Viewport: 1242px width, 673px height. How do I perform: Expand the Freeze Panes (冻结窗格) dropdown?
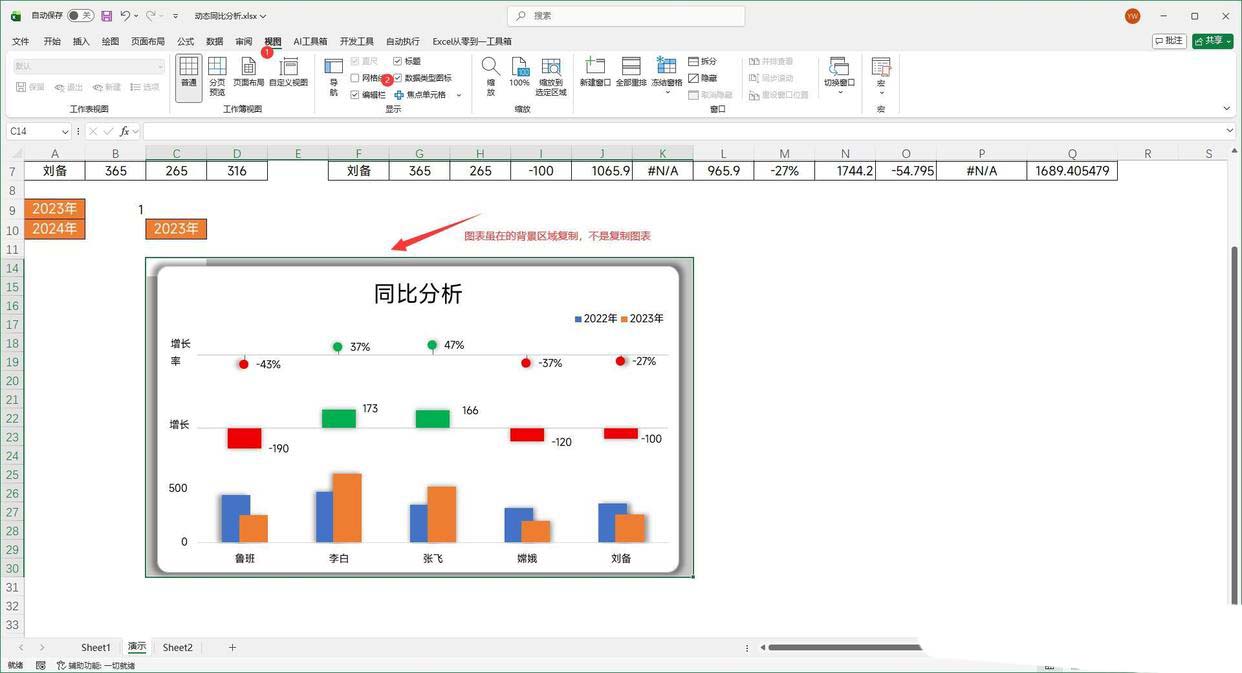[x=666, y=83]
